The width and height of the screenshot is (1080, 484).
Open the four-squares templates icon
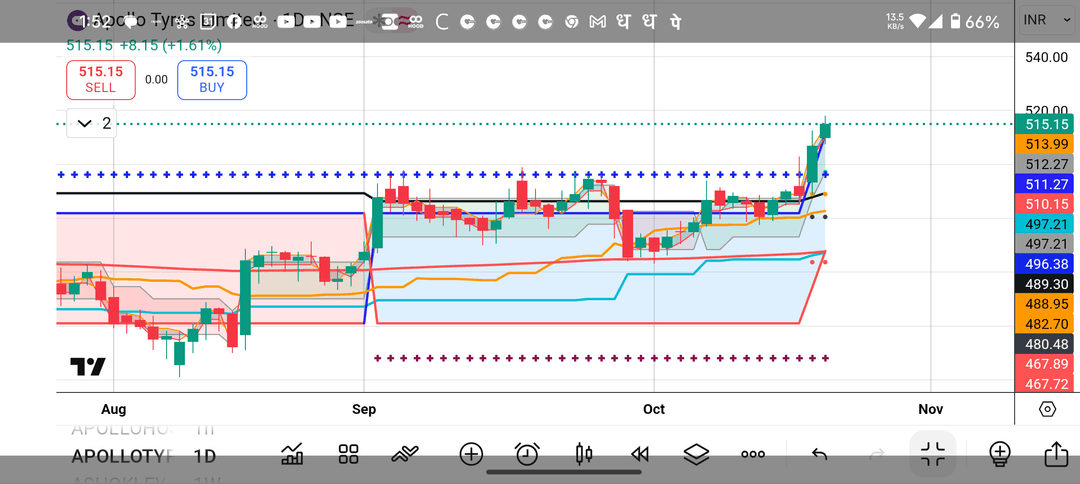point(348,455)
